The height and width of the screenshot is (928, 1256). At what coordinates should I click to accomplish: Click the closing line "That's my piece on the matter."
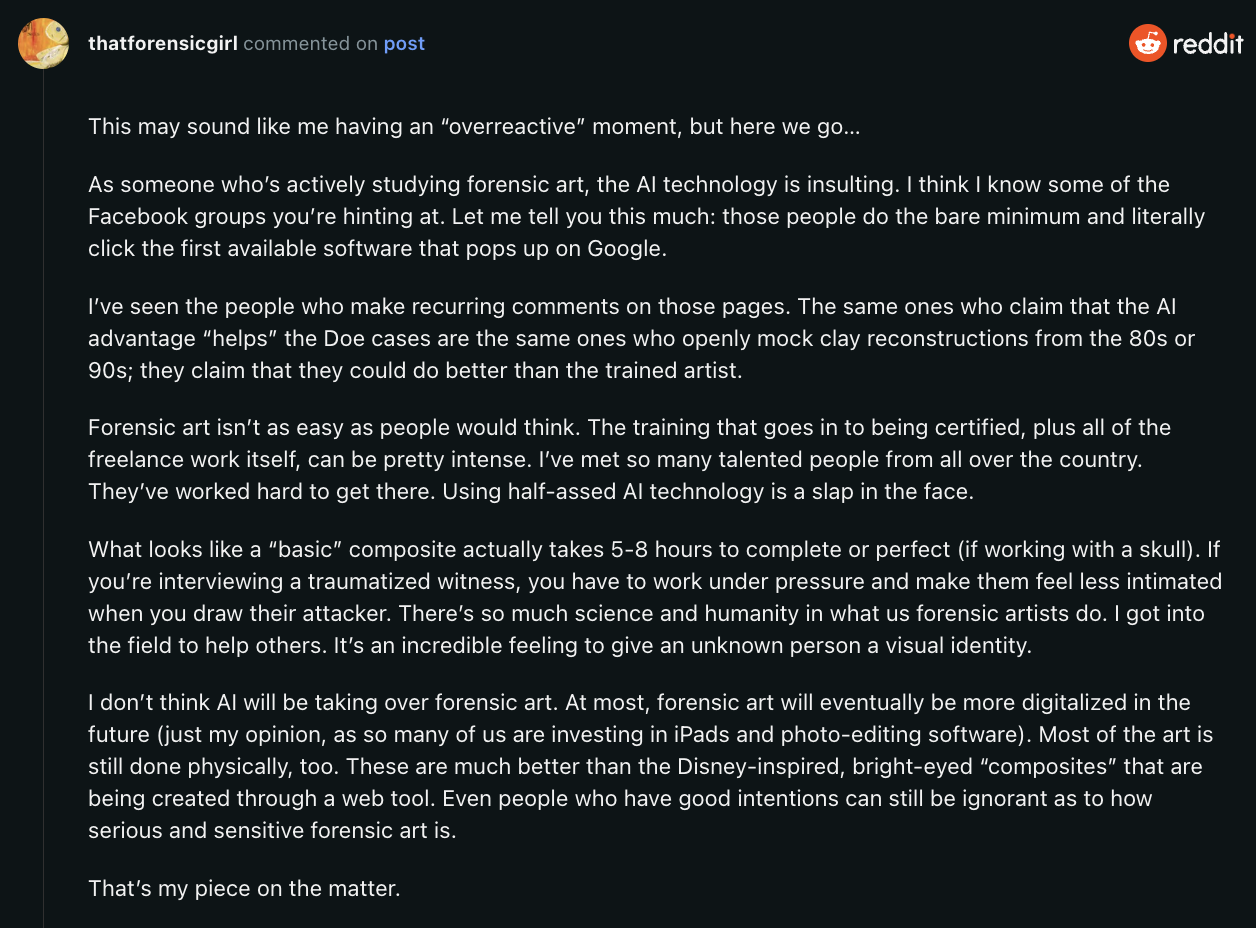tap(244, 887)
